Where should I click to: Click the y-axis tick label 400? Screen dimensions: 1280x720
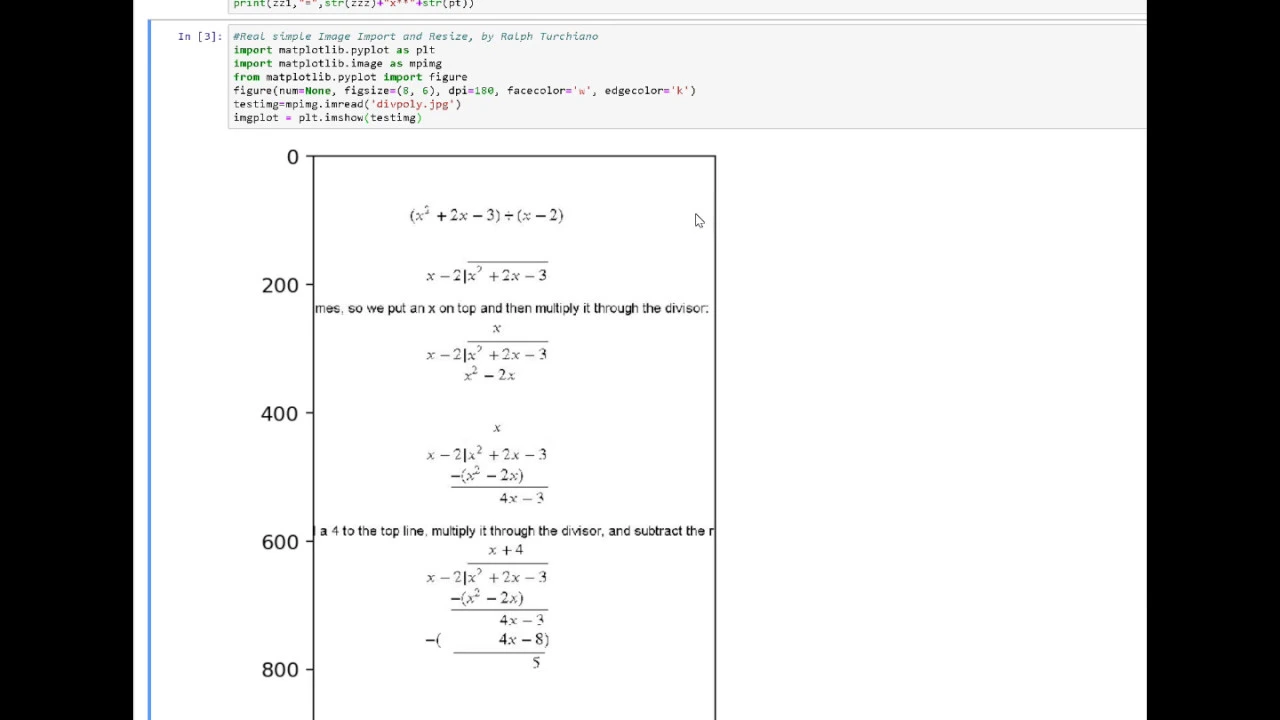coord(280,413)
